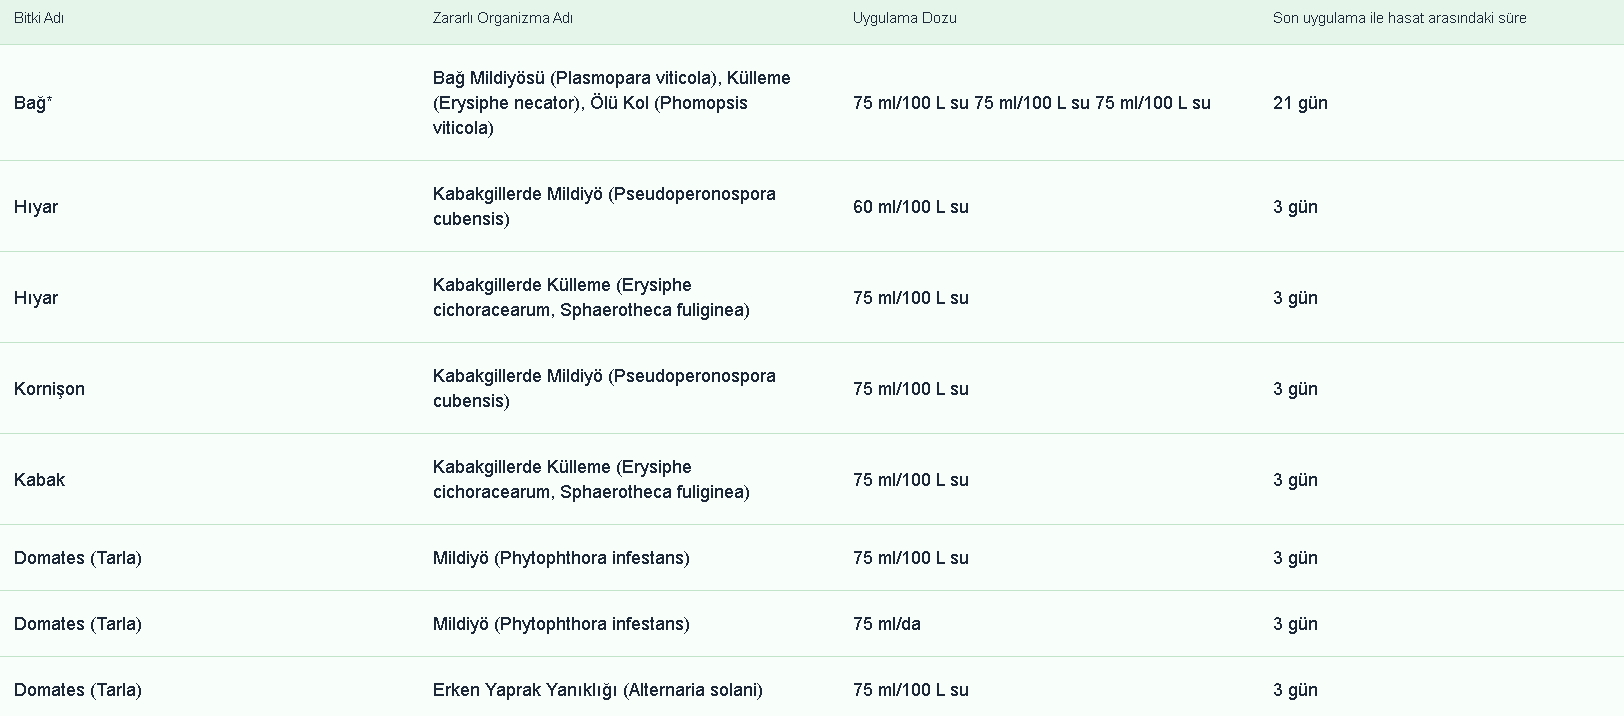The image size is (1624, 716).
Task: Select the Kabak crop name
Action: tap(39, 480)
